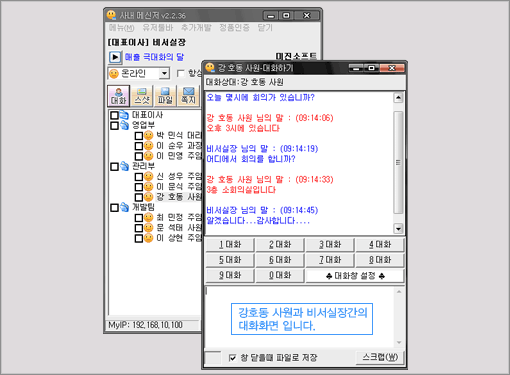The width and height of the screenshot is (510, 375).
Task: Click the chat log scroll up arrow
Action: point(398,98)
